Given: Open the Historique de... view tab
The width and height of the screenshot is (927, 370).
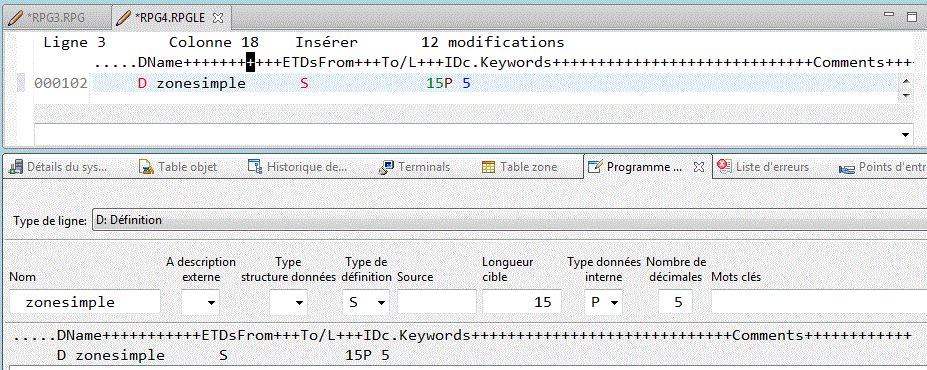Looking at the screenshot, I should point(297,167).
